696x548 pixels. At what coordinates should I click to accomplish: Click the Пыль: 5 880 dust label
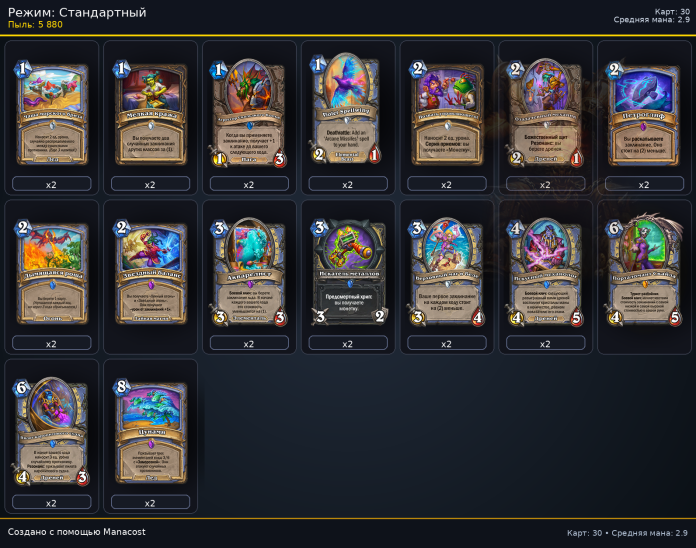click(x=35, y=25)
